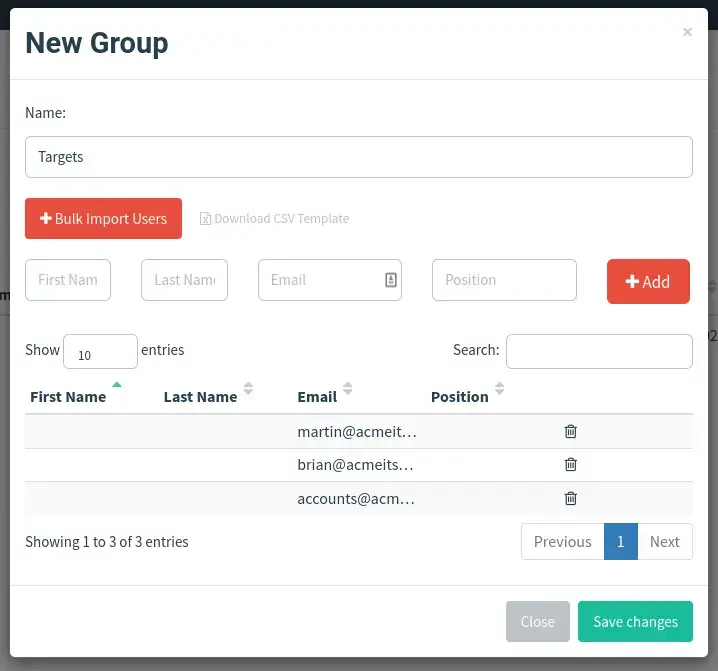Sort table by Position column arrows
This screenshot has width=718, height=671.
click(500, 388)
